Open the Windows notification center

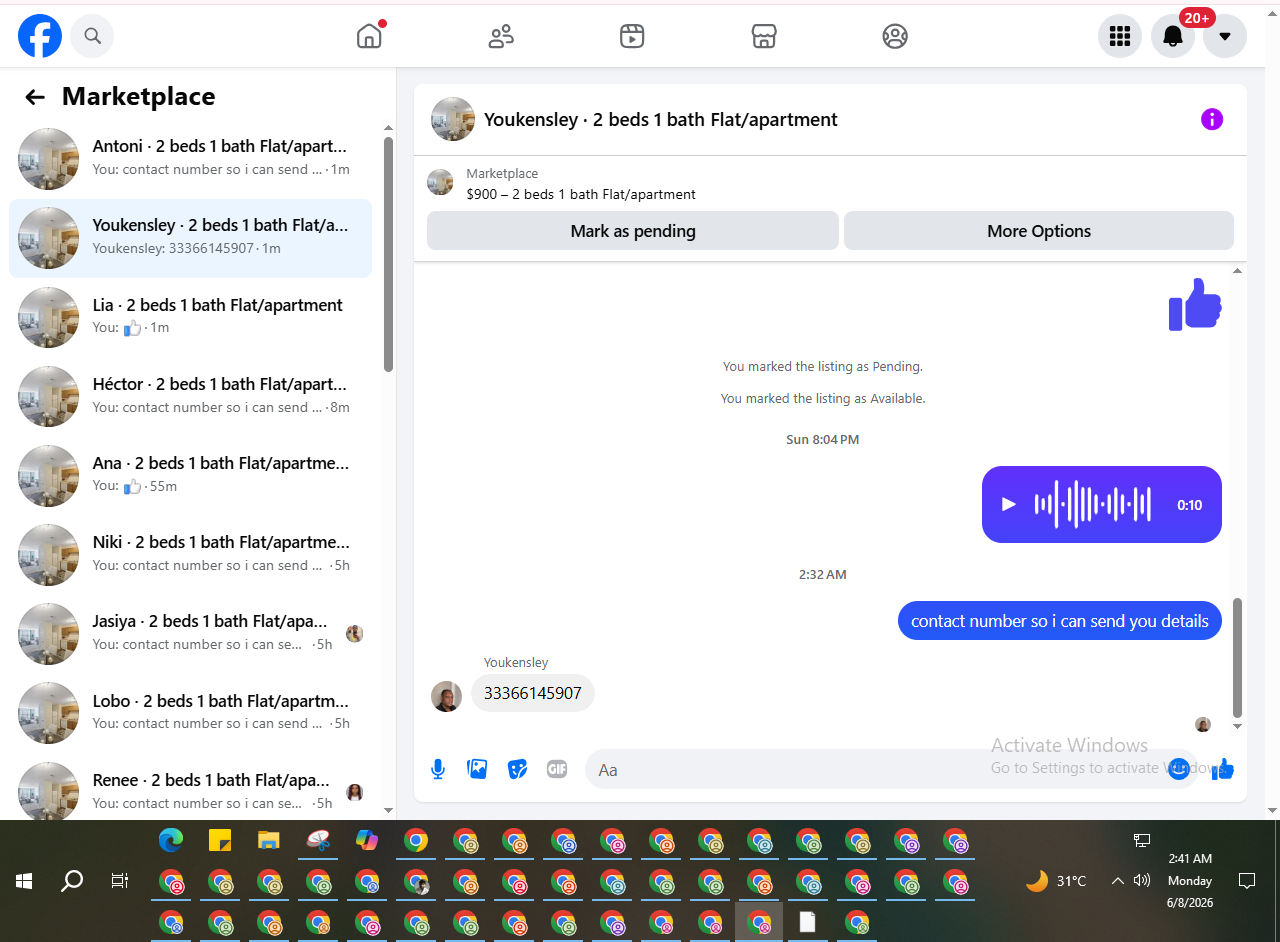[x=1247, y=881]
